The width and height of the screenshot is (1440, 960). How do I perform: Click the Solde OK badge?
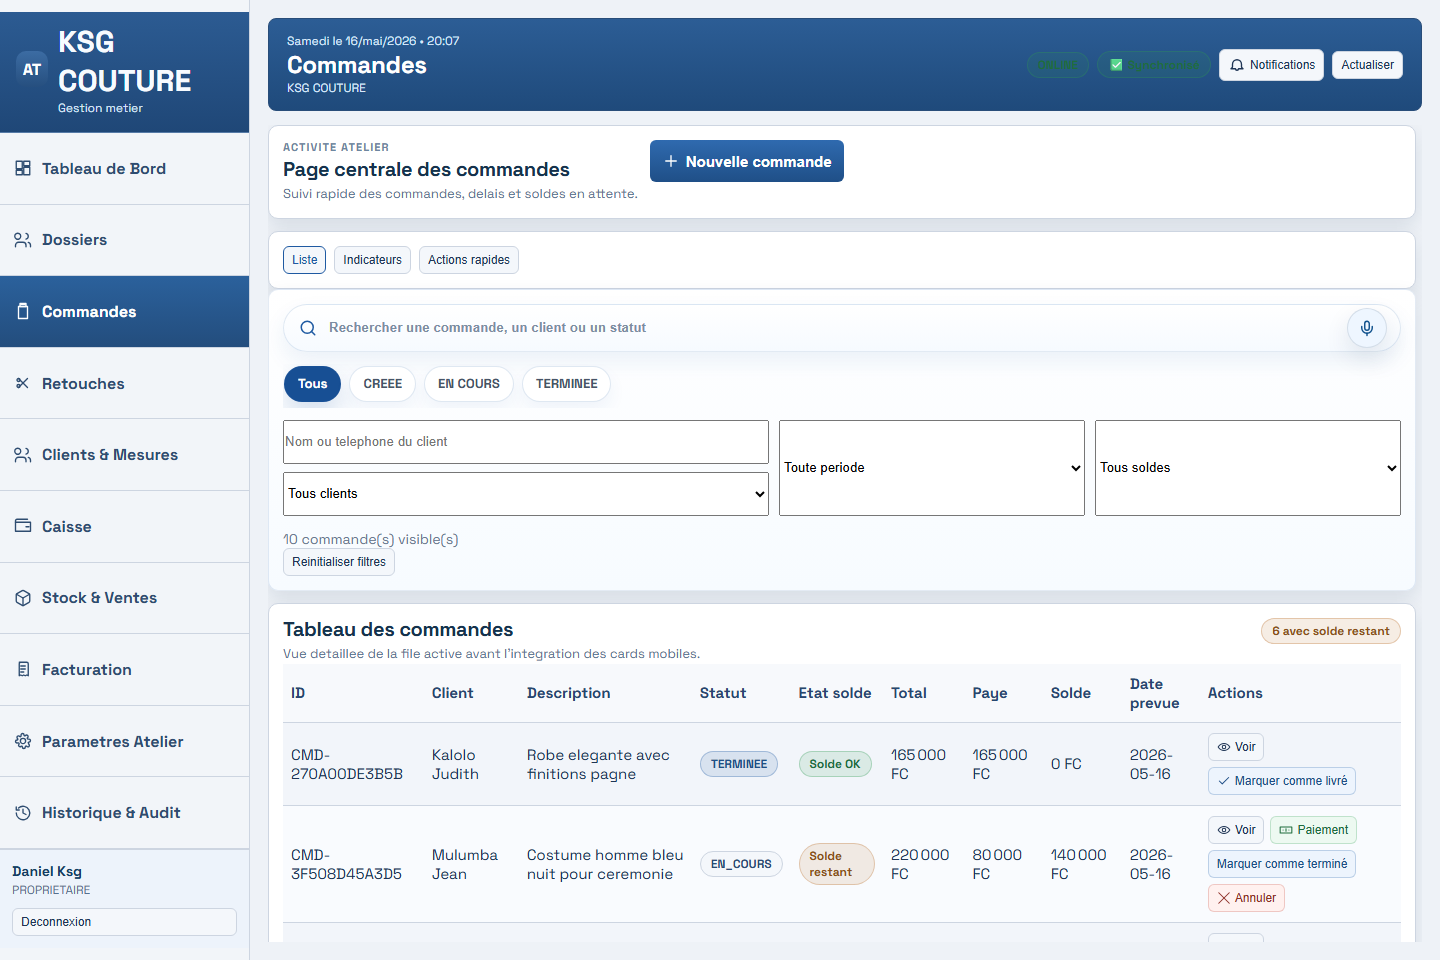835,764
